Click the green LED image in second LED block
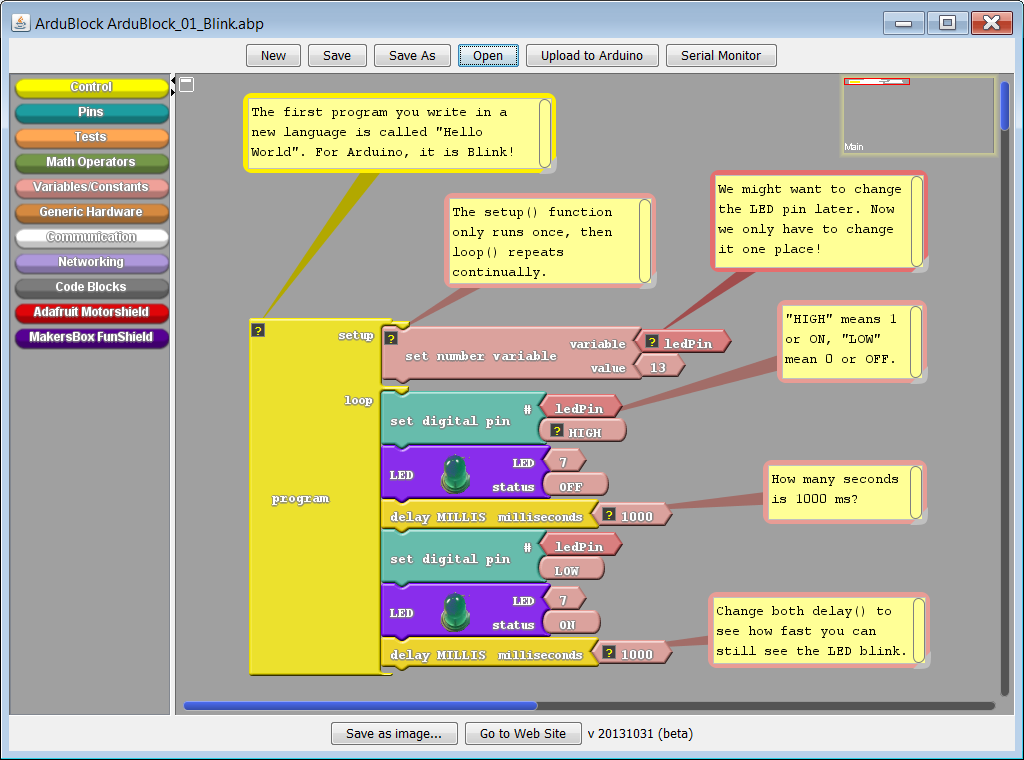This screenshot has width=1024, height=760. click(456, 612)
